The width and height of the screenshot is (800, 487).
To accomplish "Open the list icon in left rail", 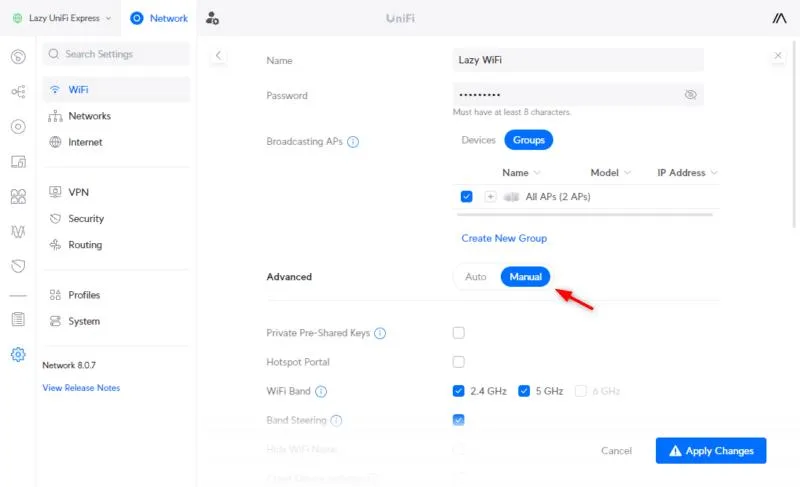I will [x=18, y=319].
